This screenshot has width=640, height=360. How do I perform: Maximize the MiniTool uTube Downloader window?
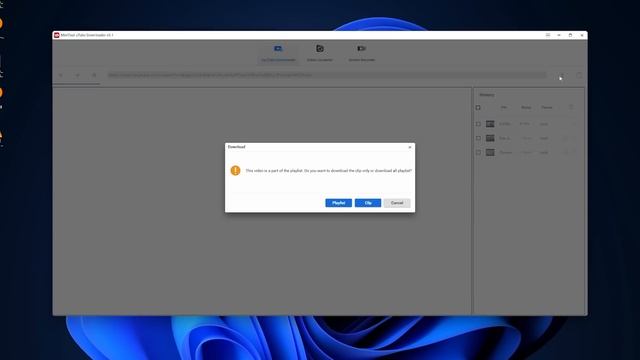coord(570,35)
